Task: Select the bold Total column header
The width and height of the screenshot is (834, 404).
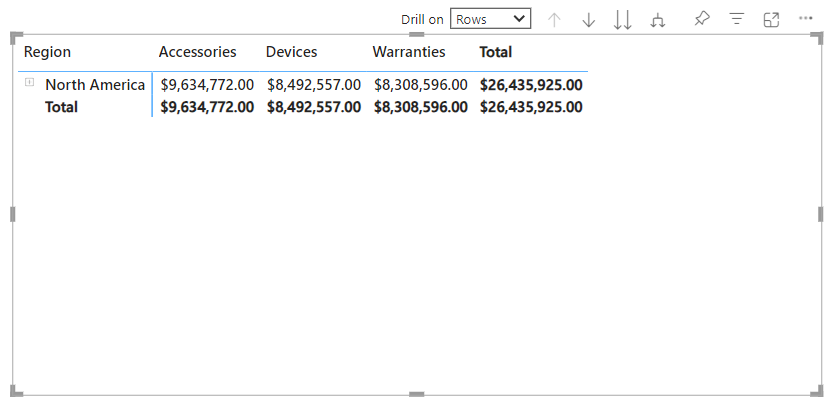Action: tap(495, 52)
